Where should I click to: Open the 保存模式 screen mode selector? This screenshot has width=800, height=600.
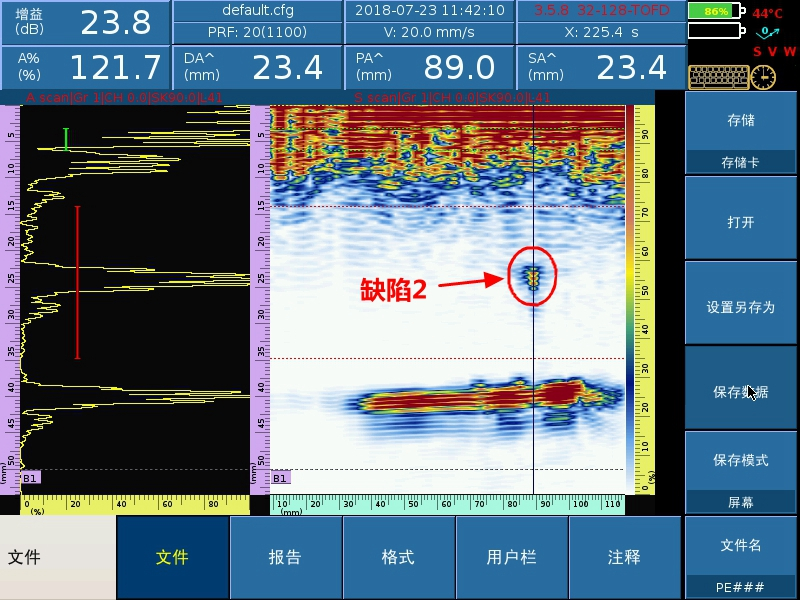[x=740, y=472]
